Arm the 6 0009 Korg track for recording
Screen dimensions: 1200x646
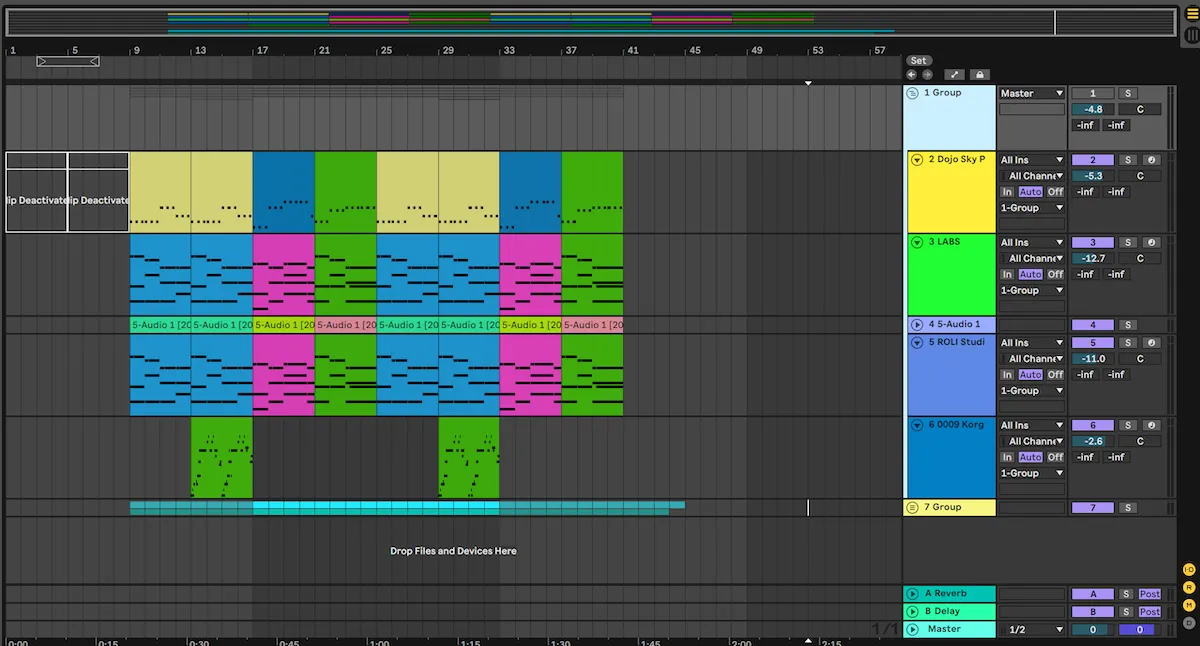[x=1152, y=425]
